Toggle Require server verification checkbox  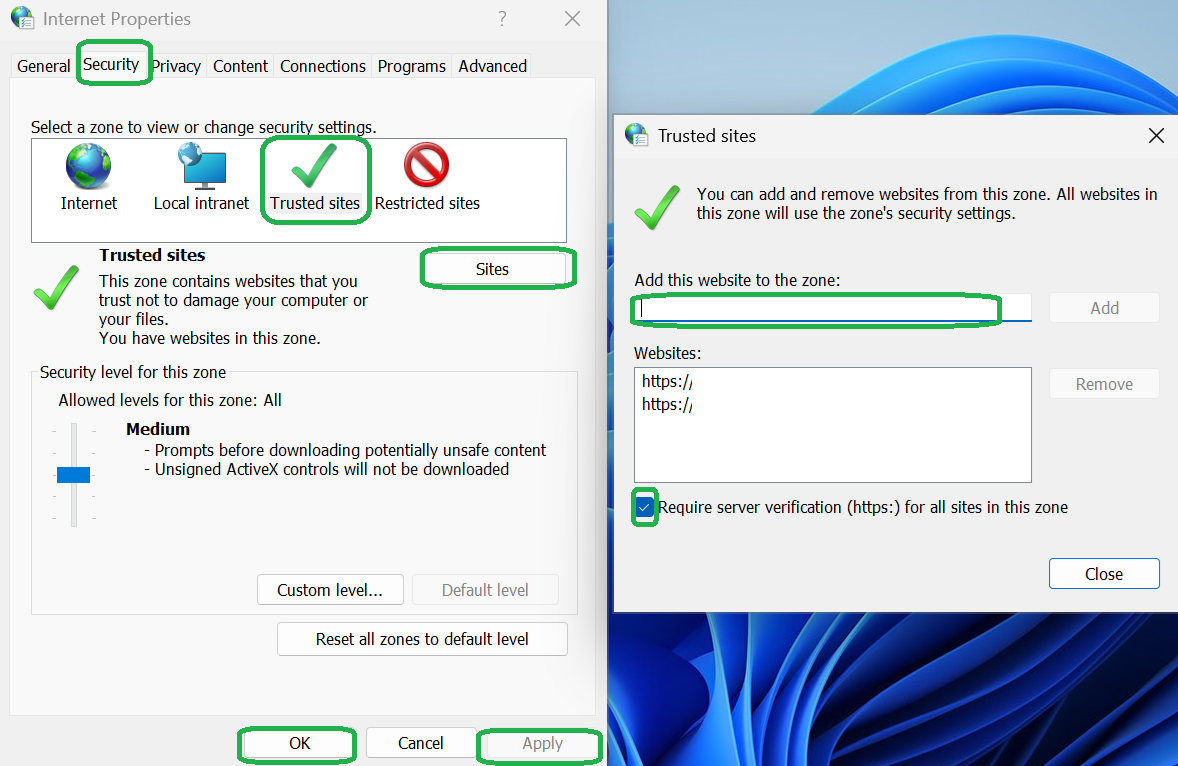645,508
